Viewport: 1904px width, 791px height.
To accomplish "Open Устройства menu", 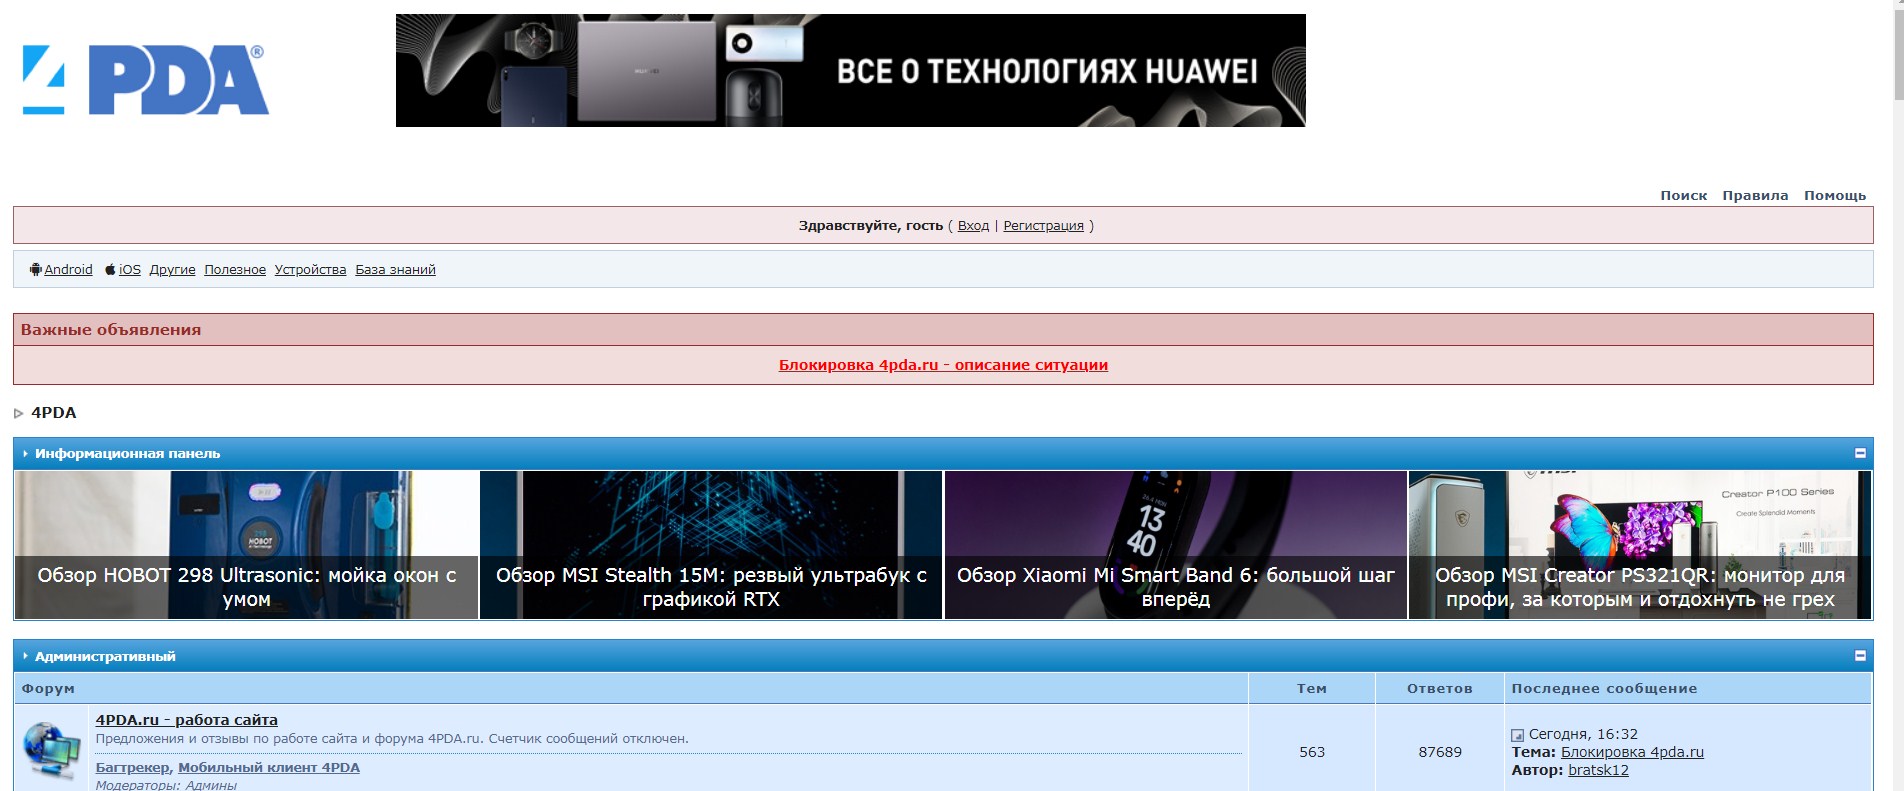I will point(310,269).
